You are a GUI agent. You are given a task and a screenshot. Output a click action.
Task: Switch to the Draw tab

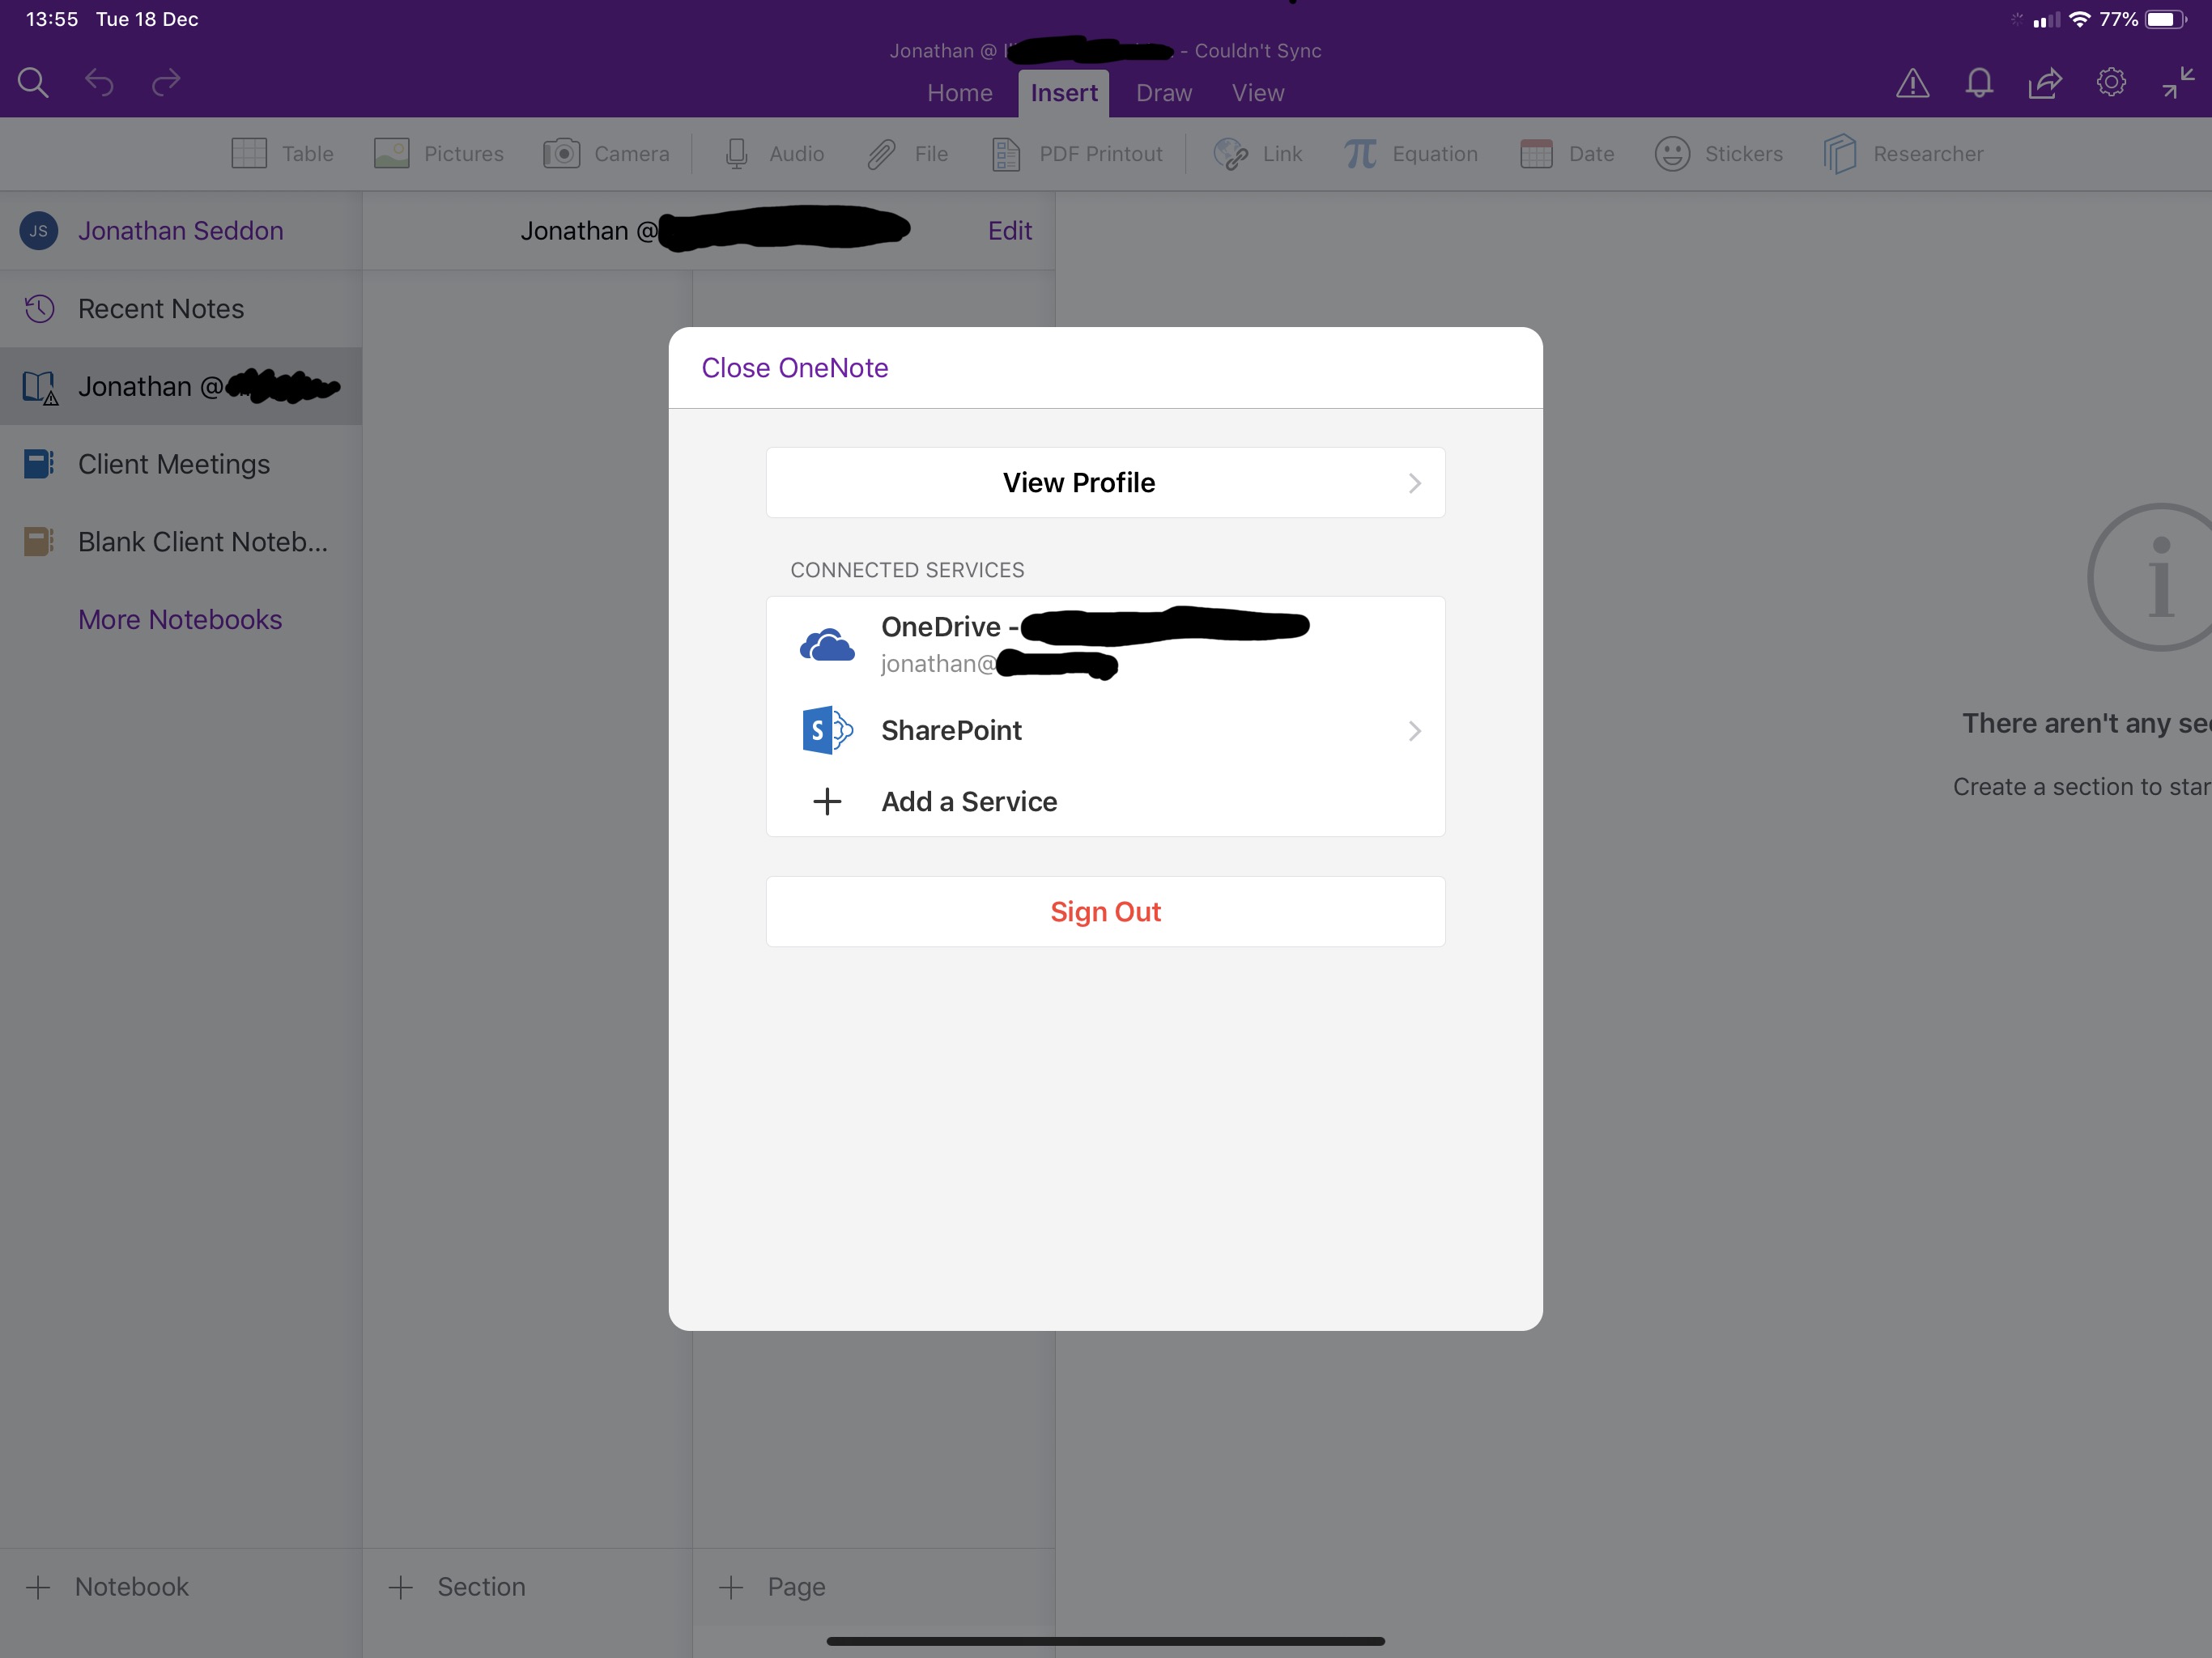pyautogui.click(x=1163, y=93)
